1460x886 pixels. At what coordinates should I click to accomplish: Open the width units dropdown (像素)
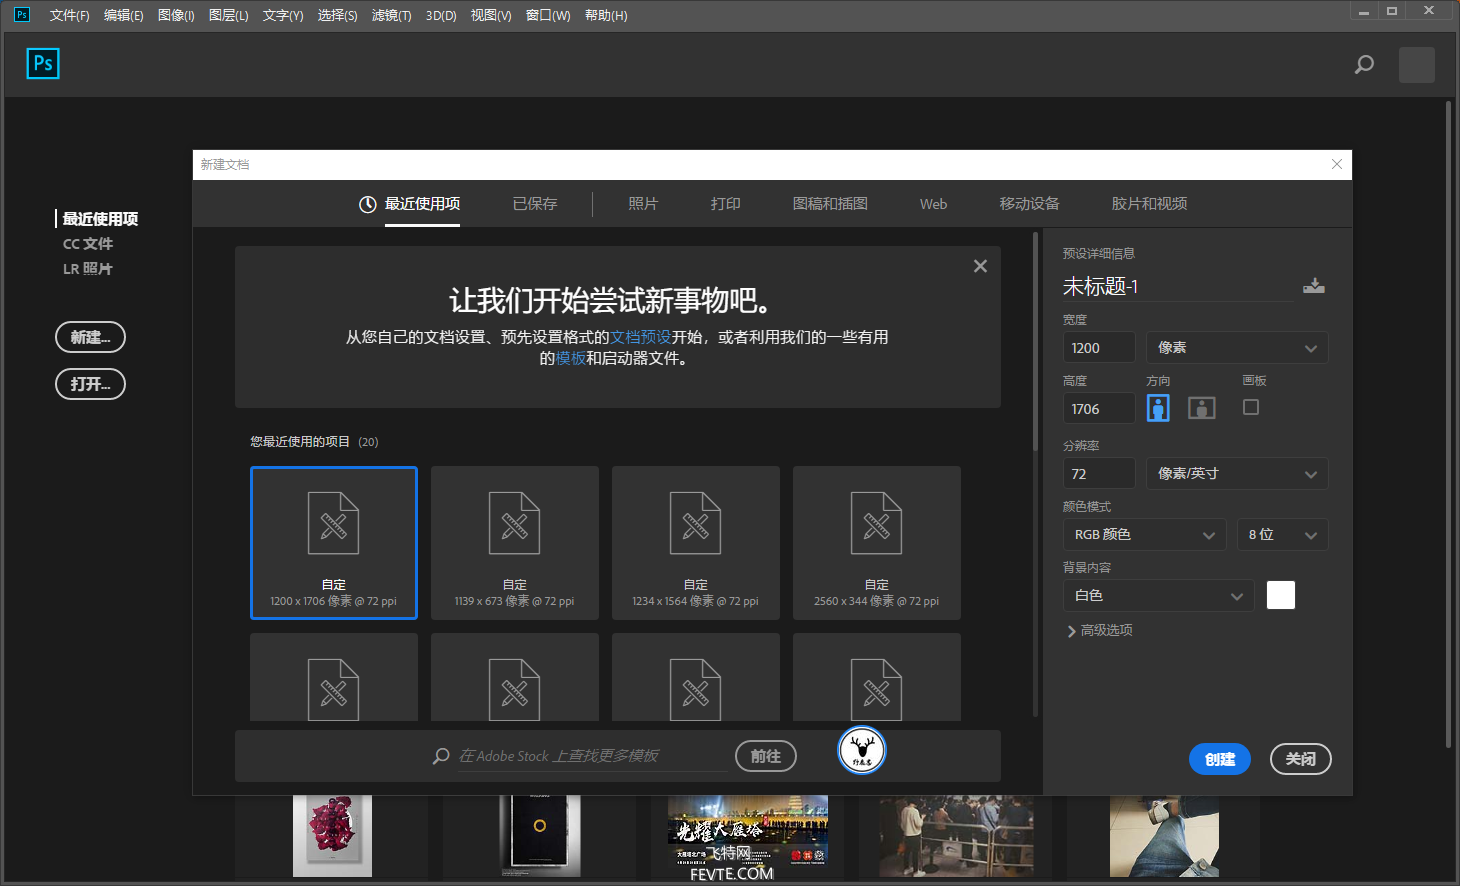click(x=1237, y=348)
